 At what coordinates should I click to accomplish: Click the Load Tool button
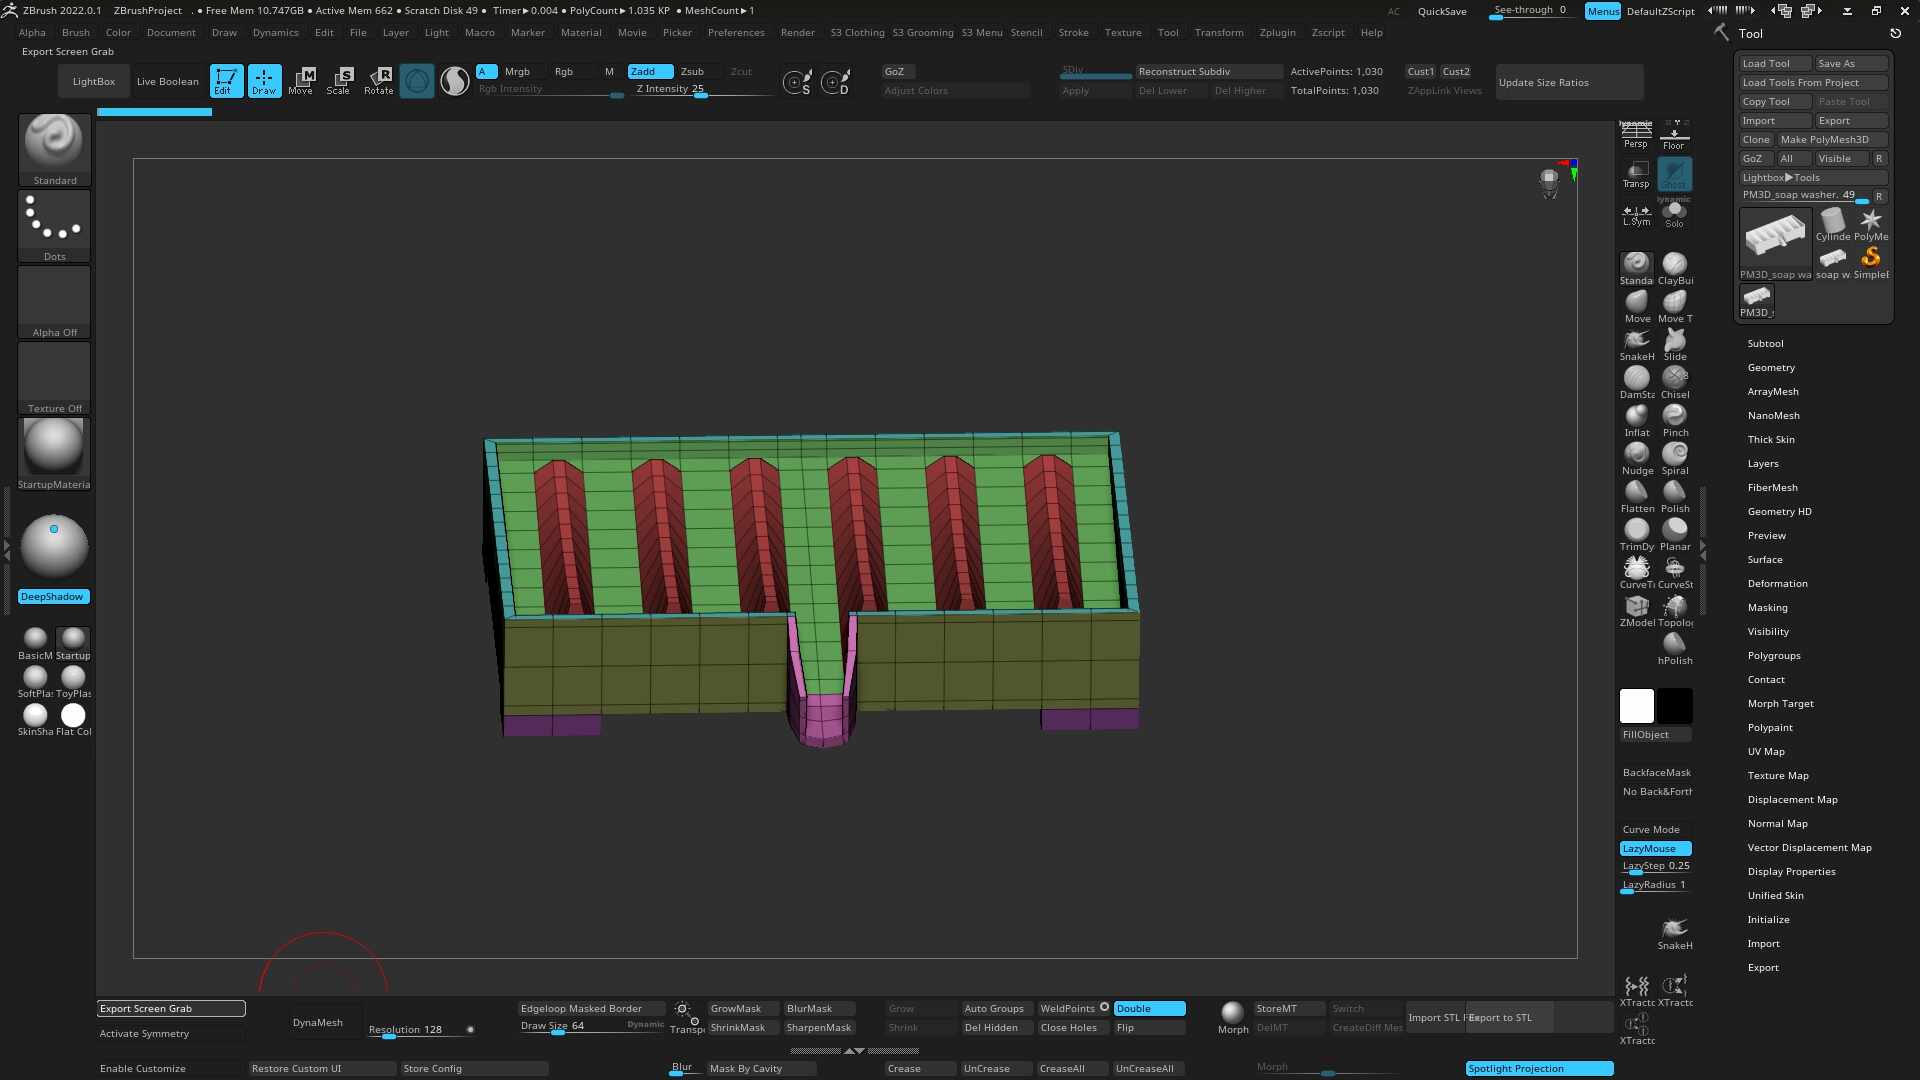[1775, 63]
